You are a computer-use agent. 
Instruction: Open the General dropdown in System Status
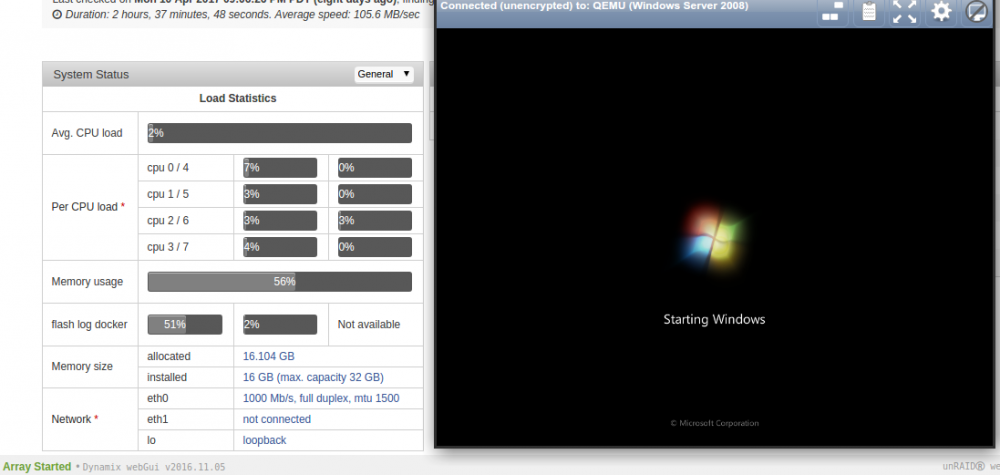tap(384, 74)
